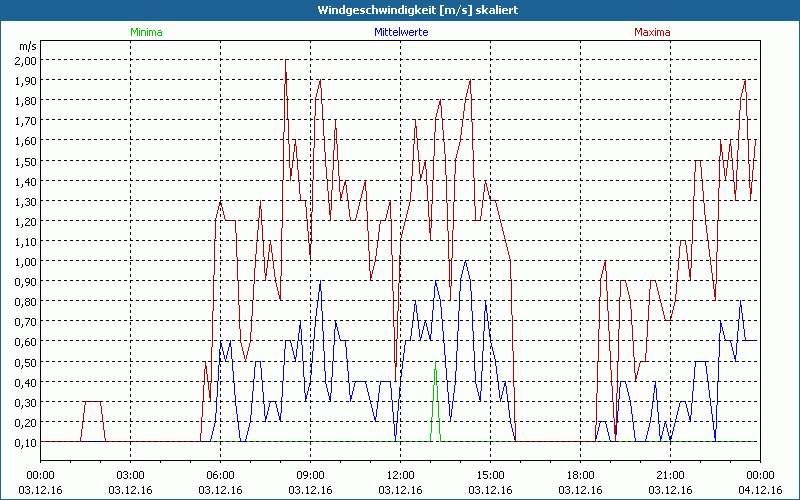The image size is (800, 500).
Task: Select the 18:00 time axis label
Action: click(580, 475)
